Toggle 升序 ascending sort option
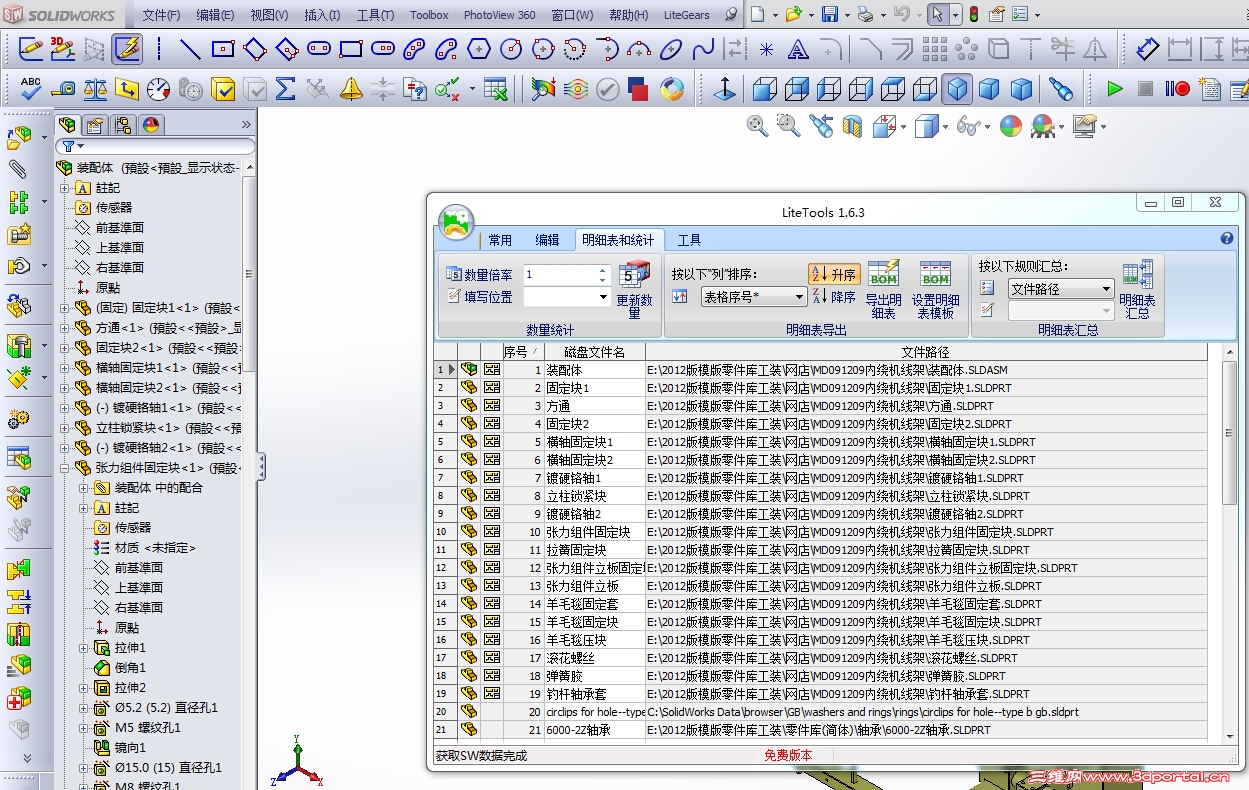Image resolution: width=1249 pixels, height=790 pixels. [x=834, y=274]
